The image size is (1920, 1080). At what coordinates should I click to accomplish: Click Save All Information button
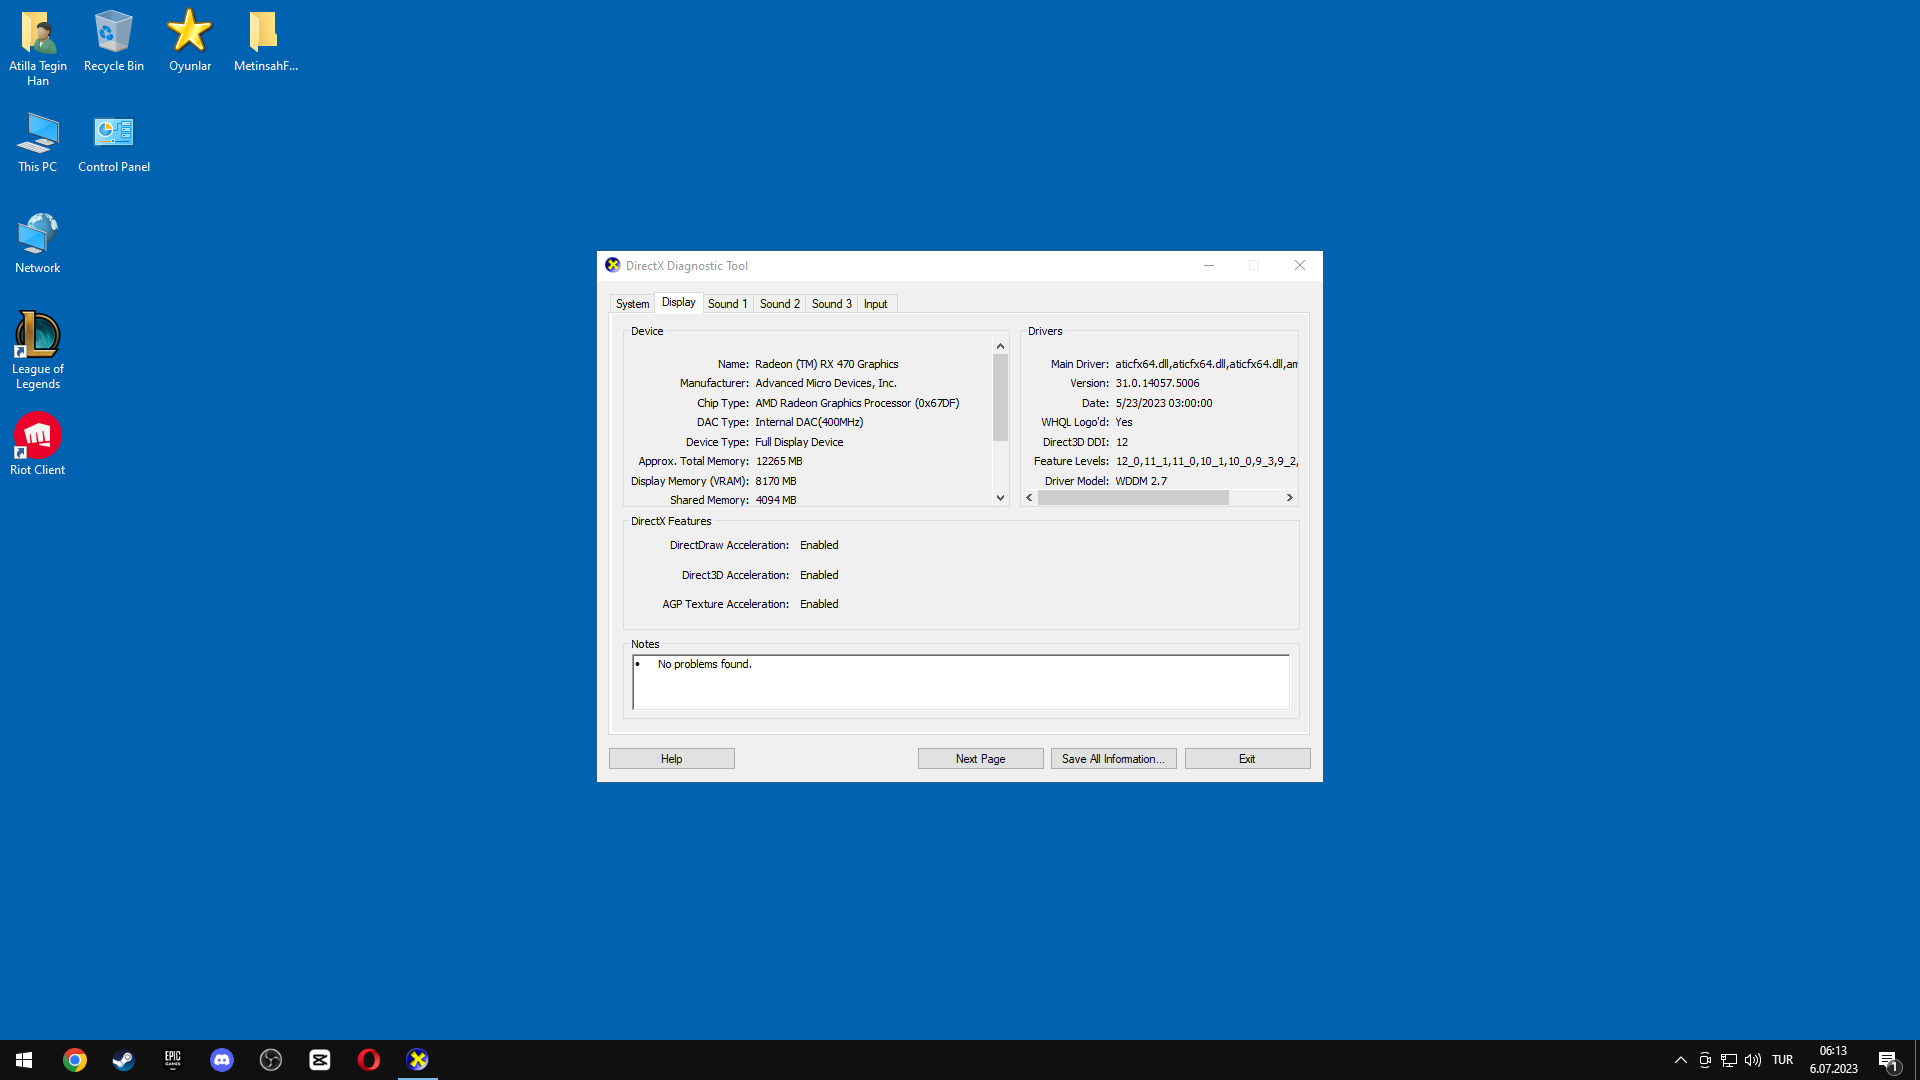coord(1113,759)
